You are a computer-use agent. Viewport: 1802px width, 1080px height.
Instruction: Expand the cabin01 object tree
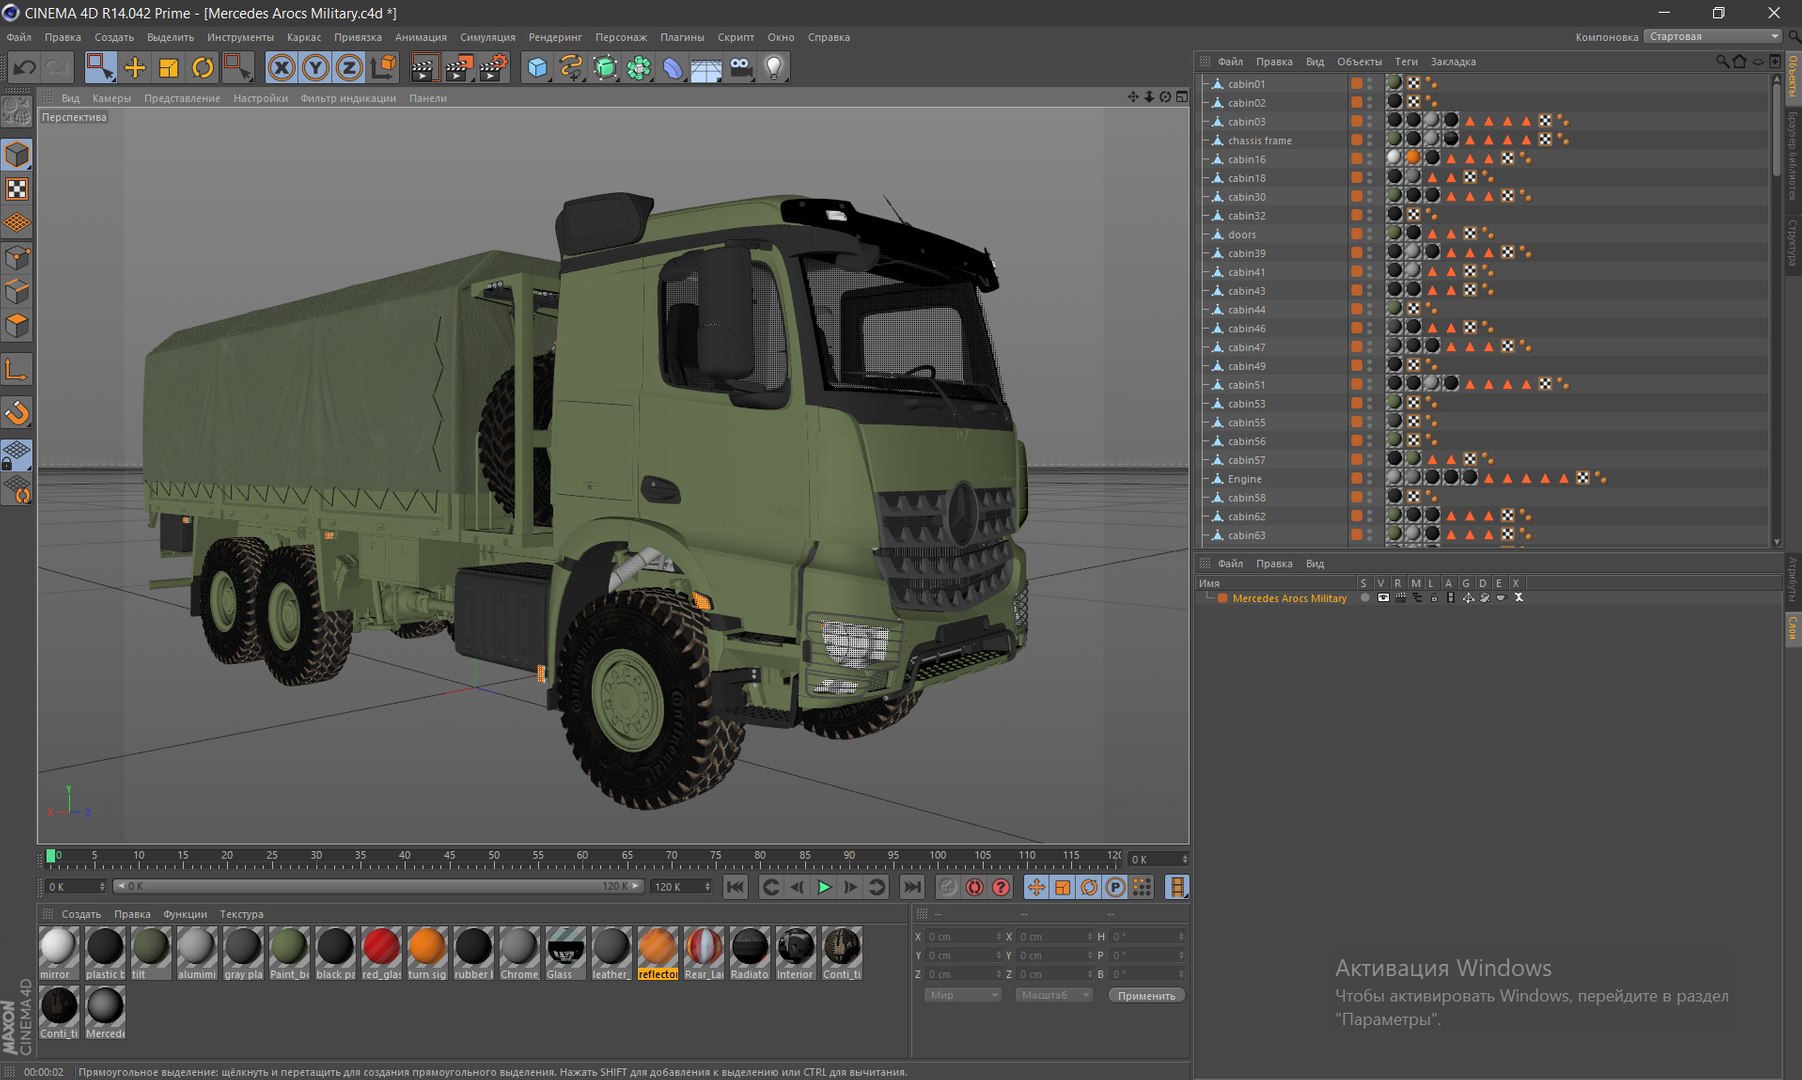click(x=1206, y=84)
